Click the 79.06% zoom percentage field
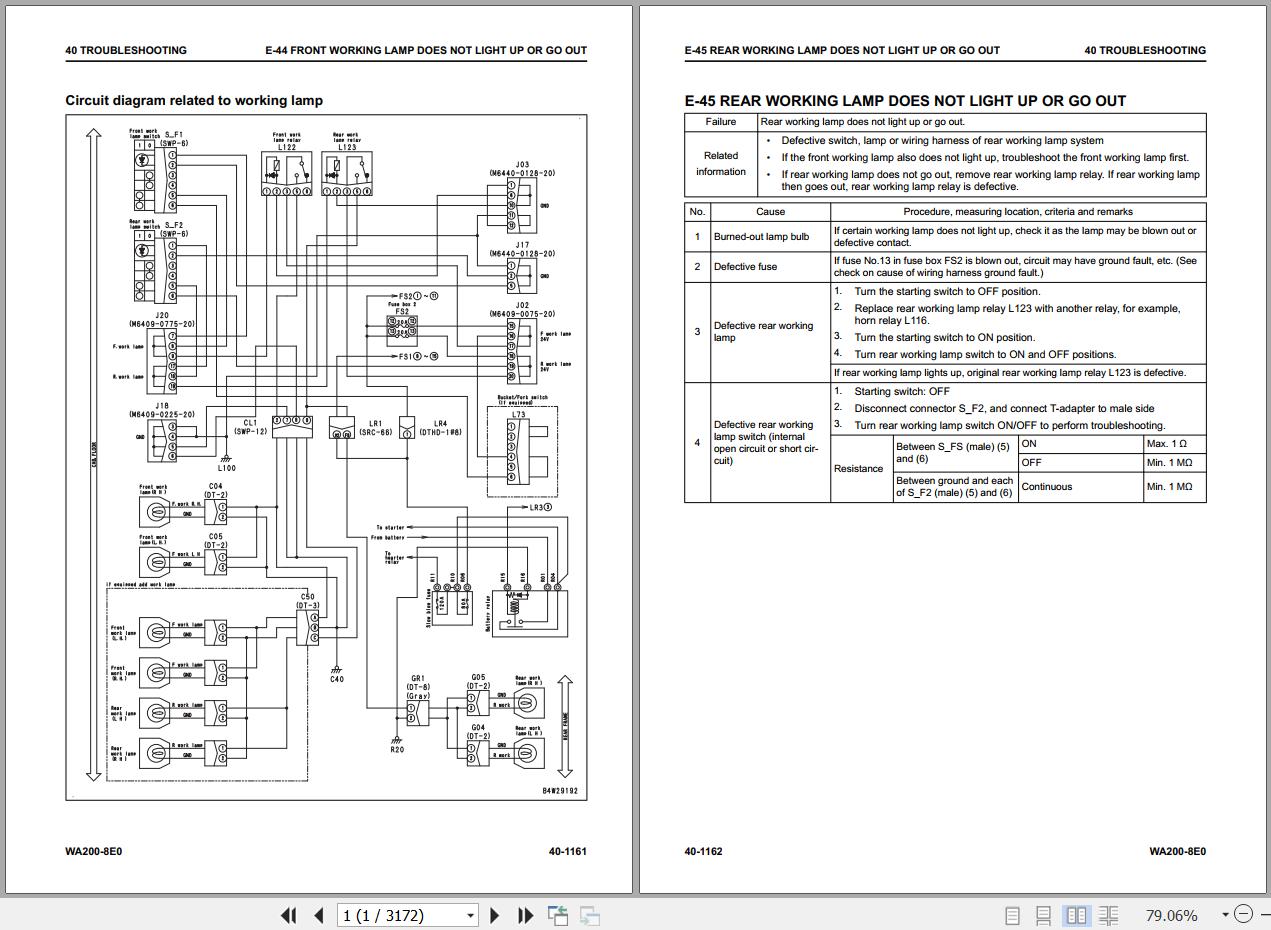The height and width of the screenshot is (930, 1271). tap(1170, 915)
